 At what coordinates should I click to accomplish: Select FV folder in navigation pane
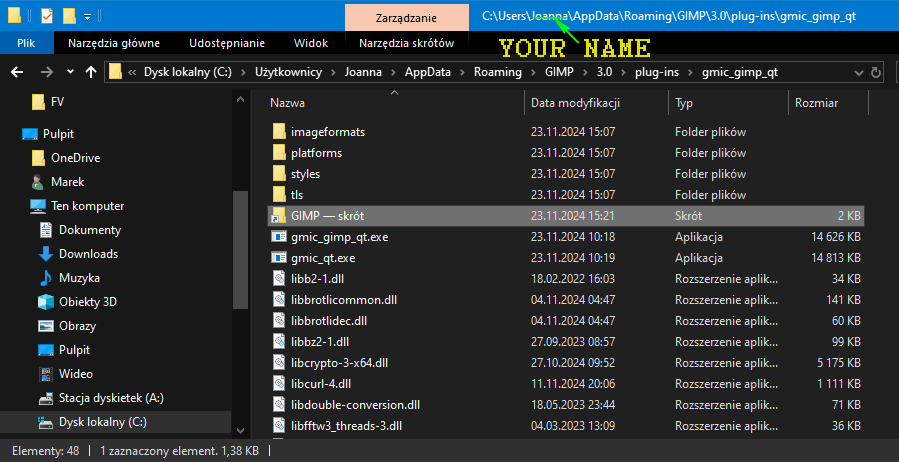coord(57,102)
